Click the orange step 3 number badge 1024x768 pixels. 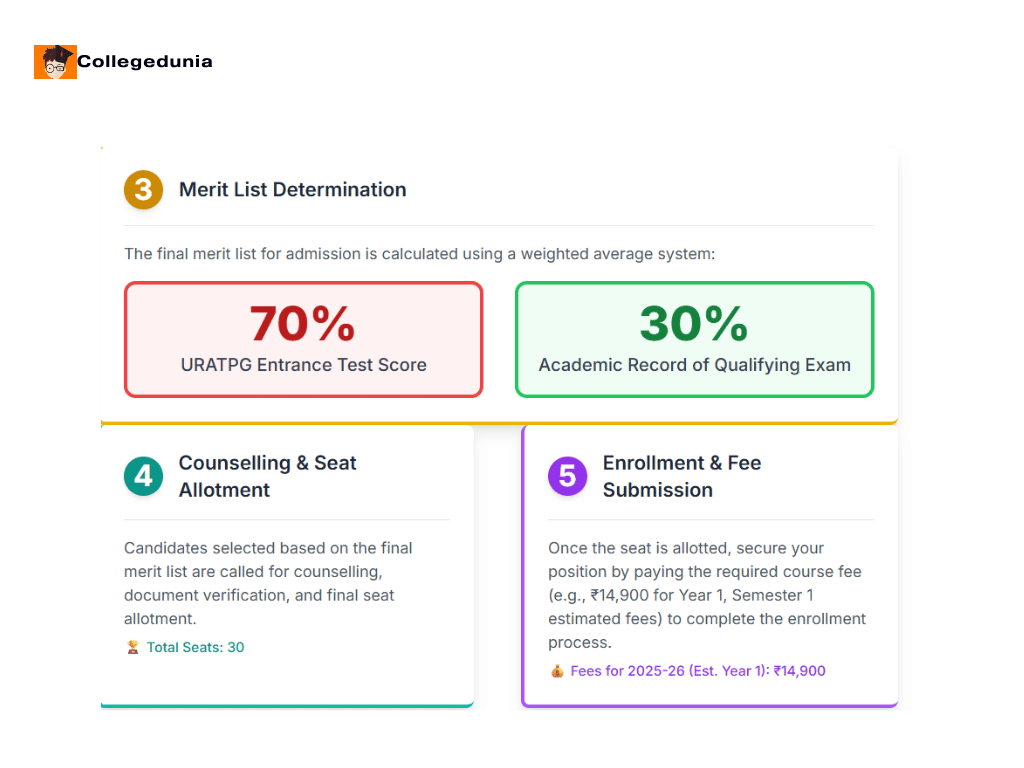(x=143, y=190)
